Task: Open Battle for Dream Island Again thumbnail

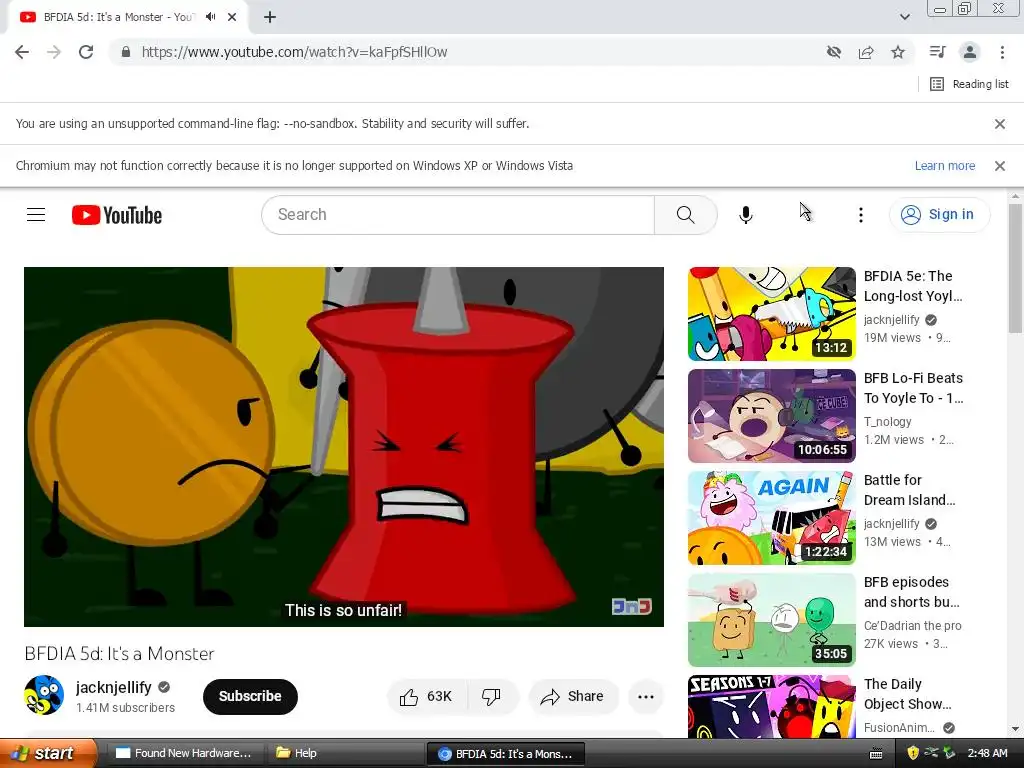Action: click(x=771, y=518)
